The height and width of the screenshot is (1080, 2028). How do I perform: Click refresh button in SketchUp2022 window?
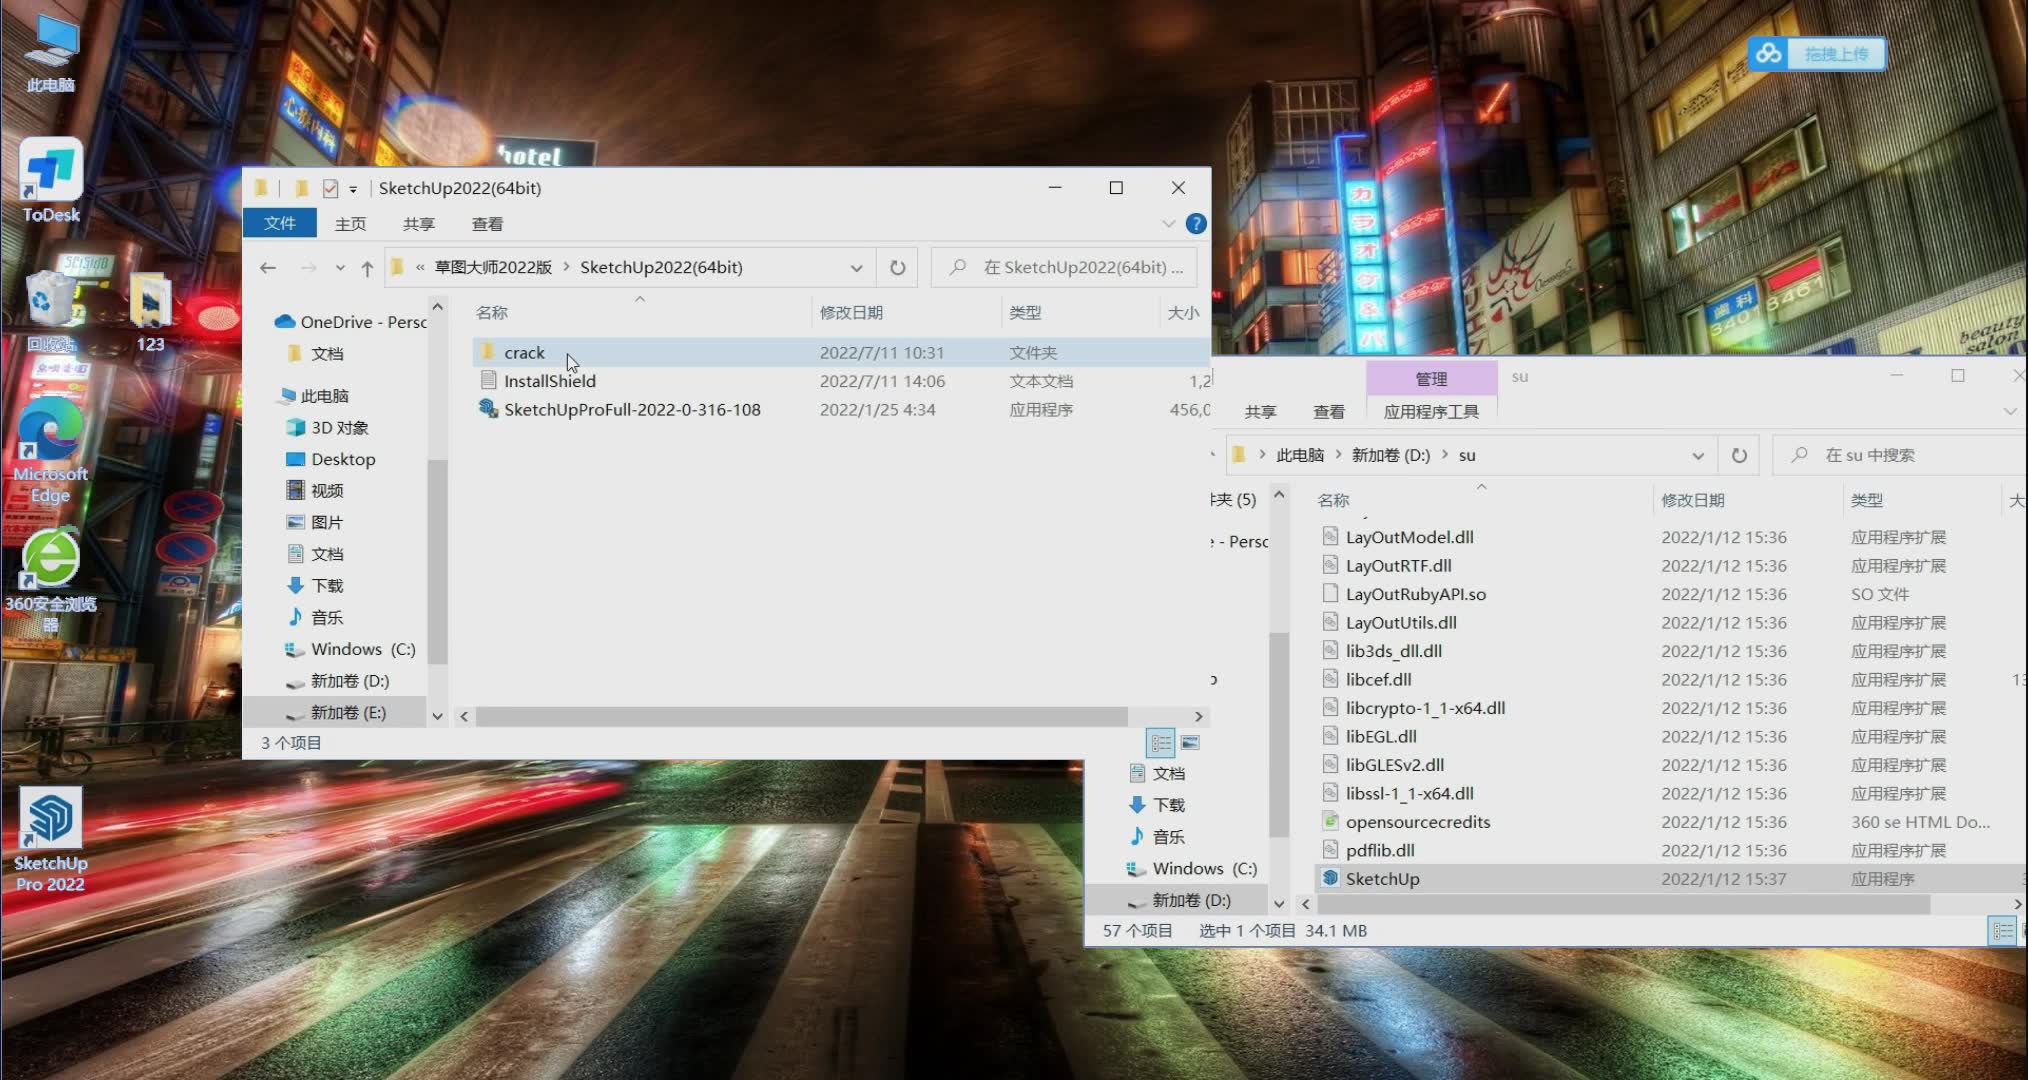(897, 267)
